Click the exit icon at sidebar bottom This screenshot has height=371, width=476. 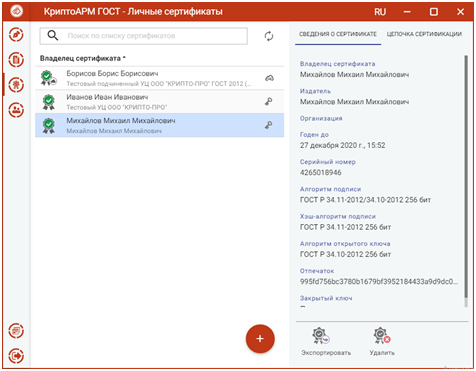click(16, 356)
